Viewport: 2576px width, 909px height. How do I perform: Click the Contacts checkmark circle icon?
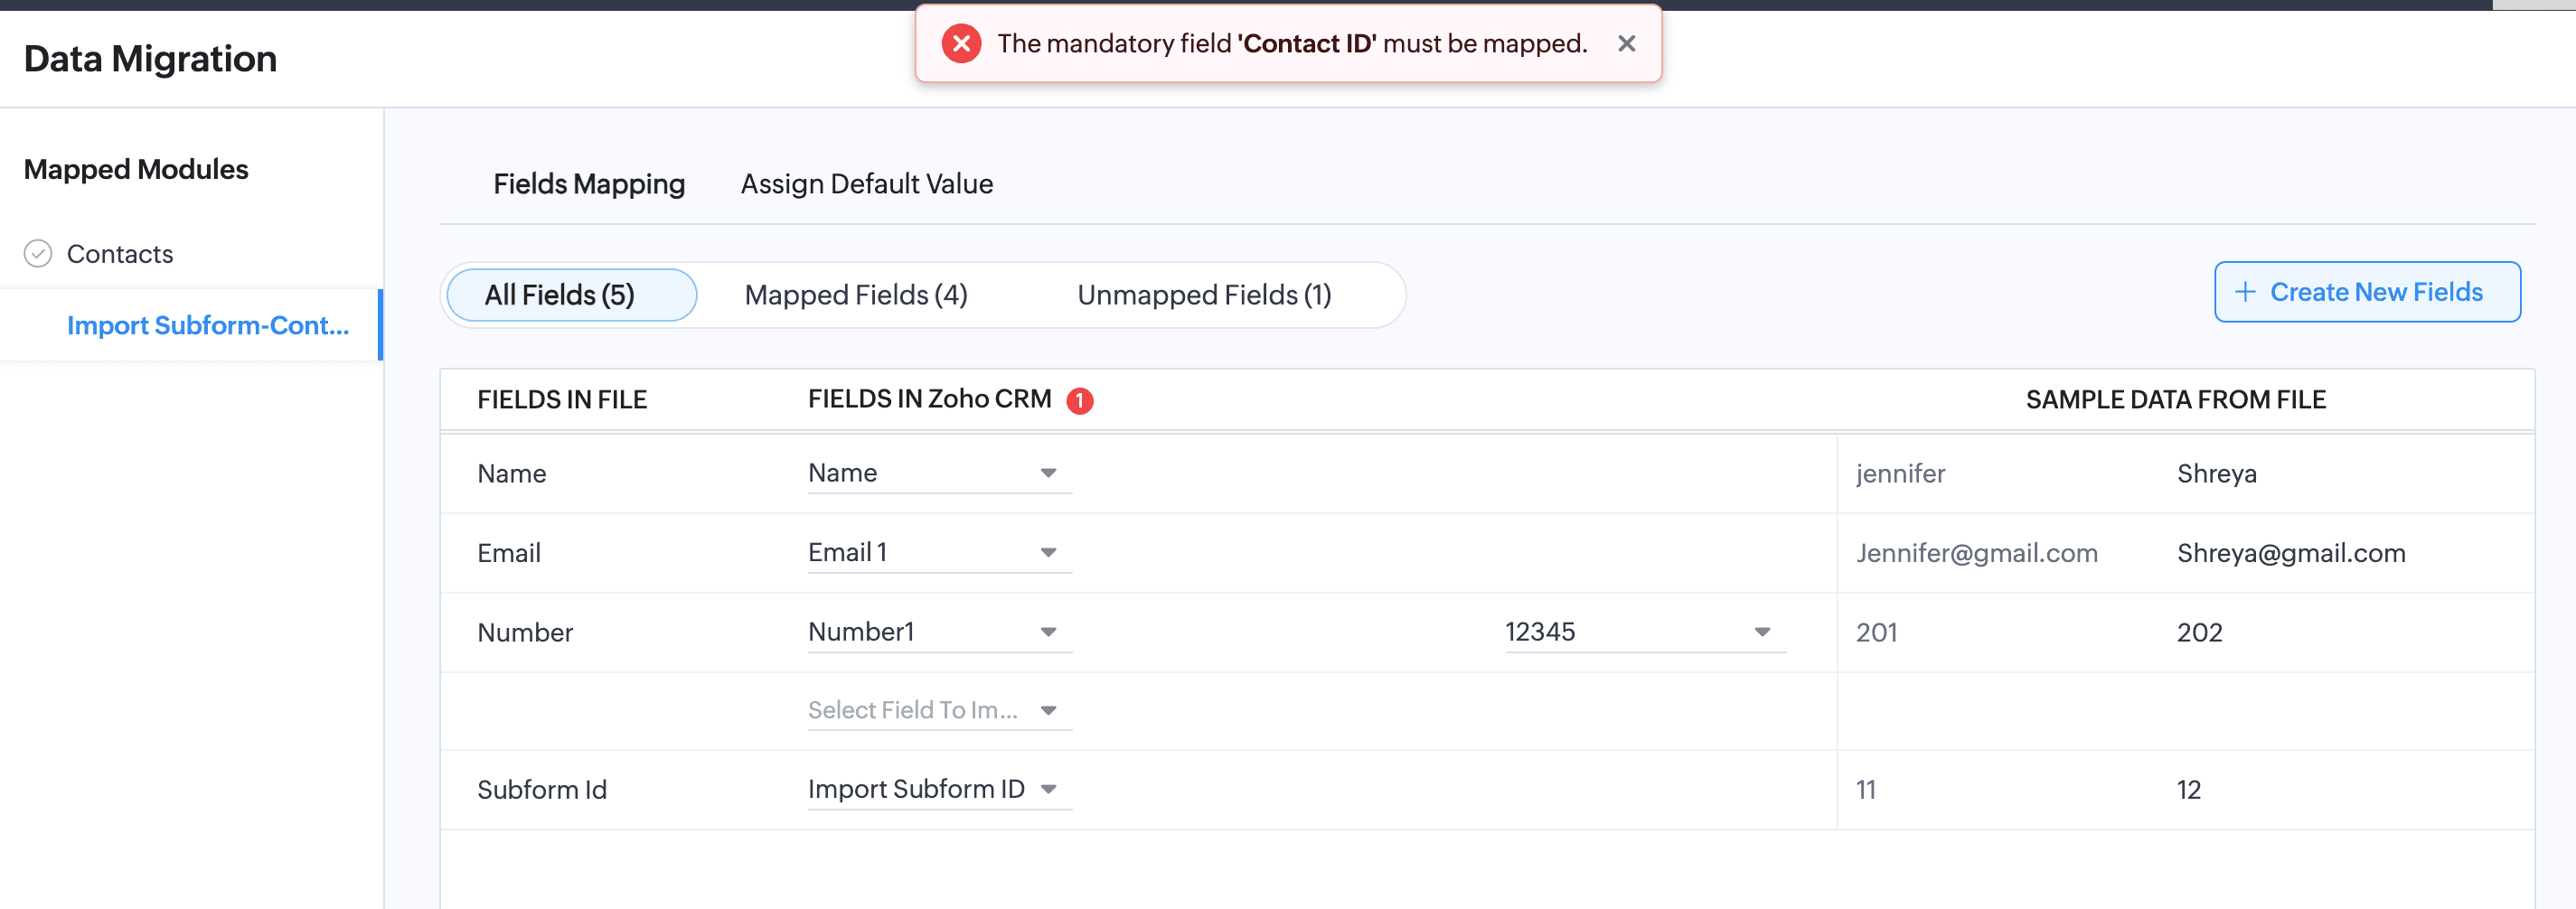click(x=38, y=254)
